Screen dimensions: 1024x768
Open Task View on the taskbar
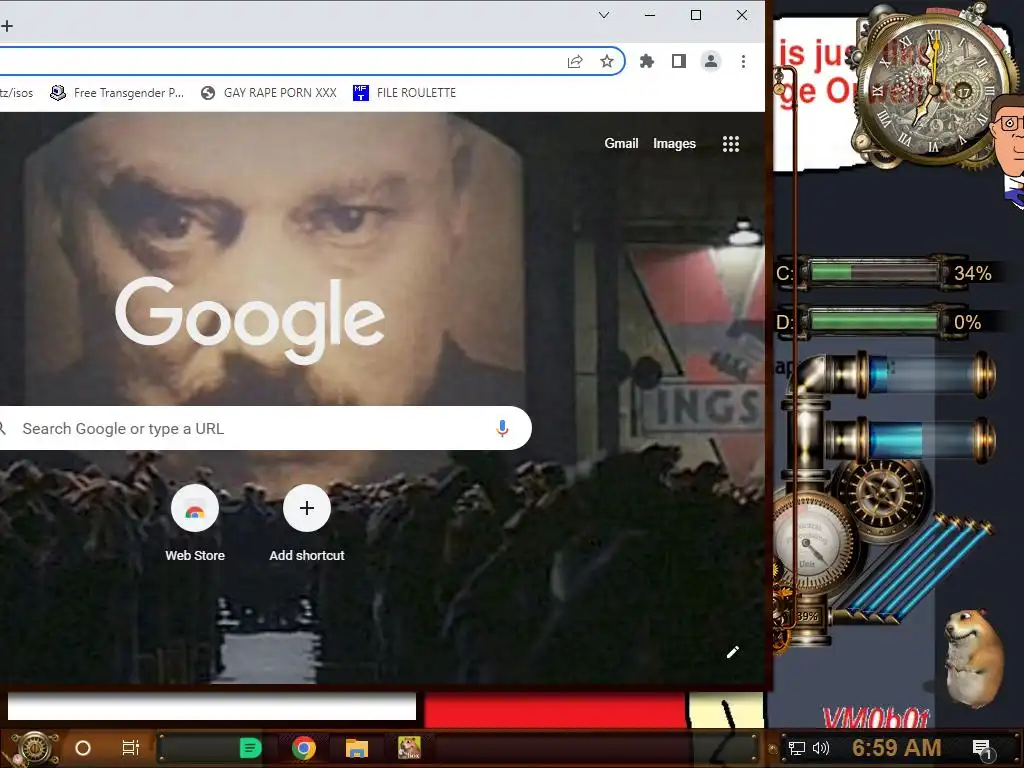coord(131,748)
